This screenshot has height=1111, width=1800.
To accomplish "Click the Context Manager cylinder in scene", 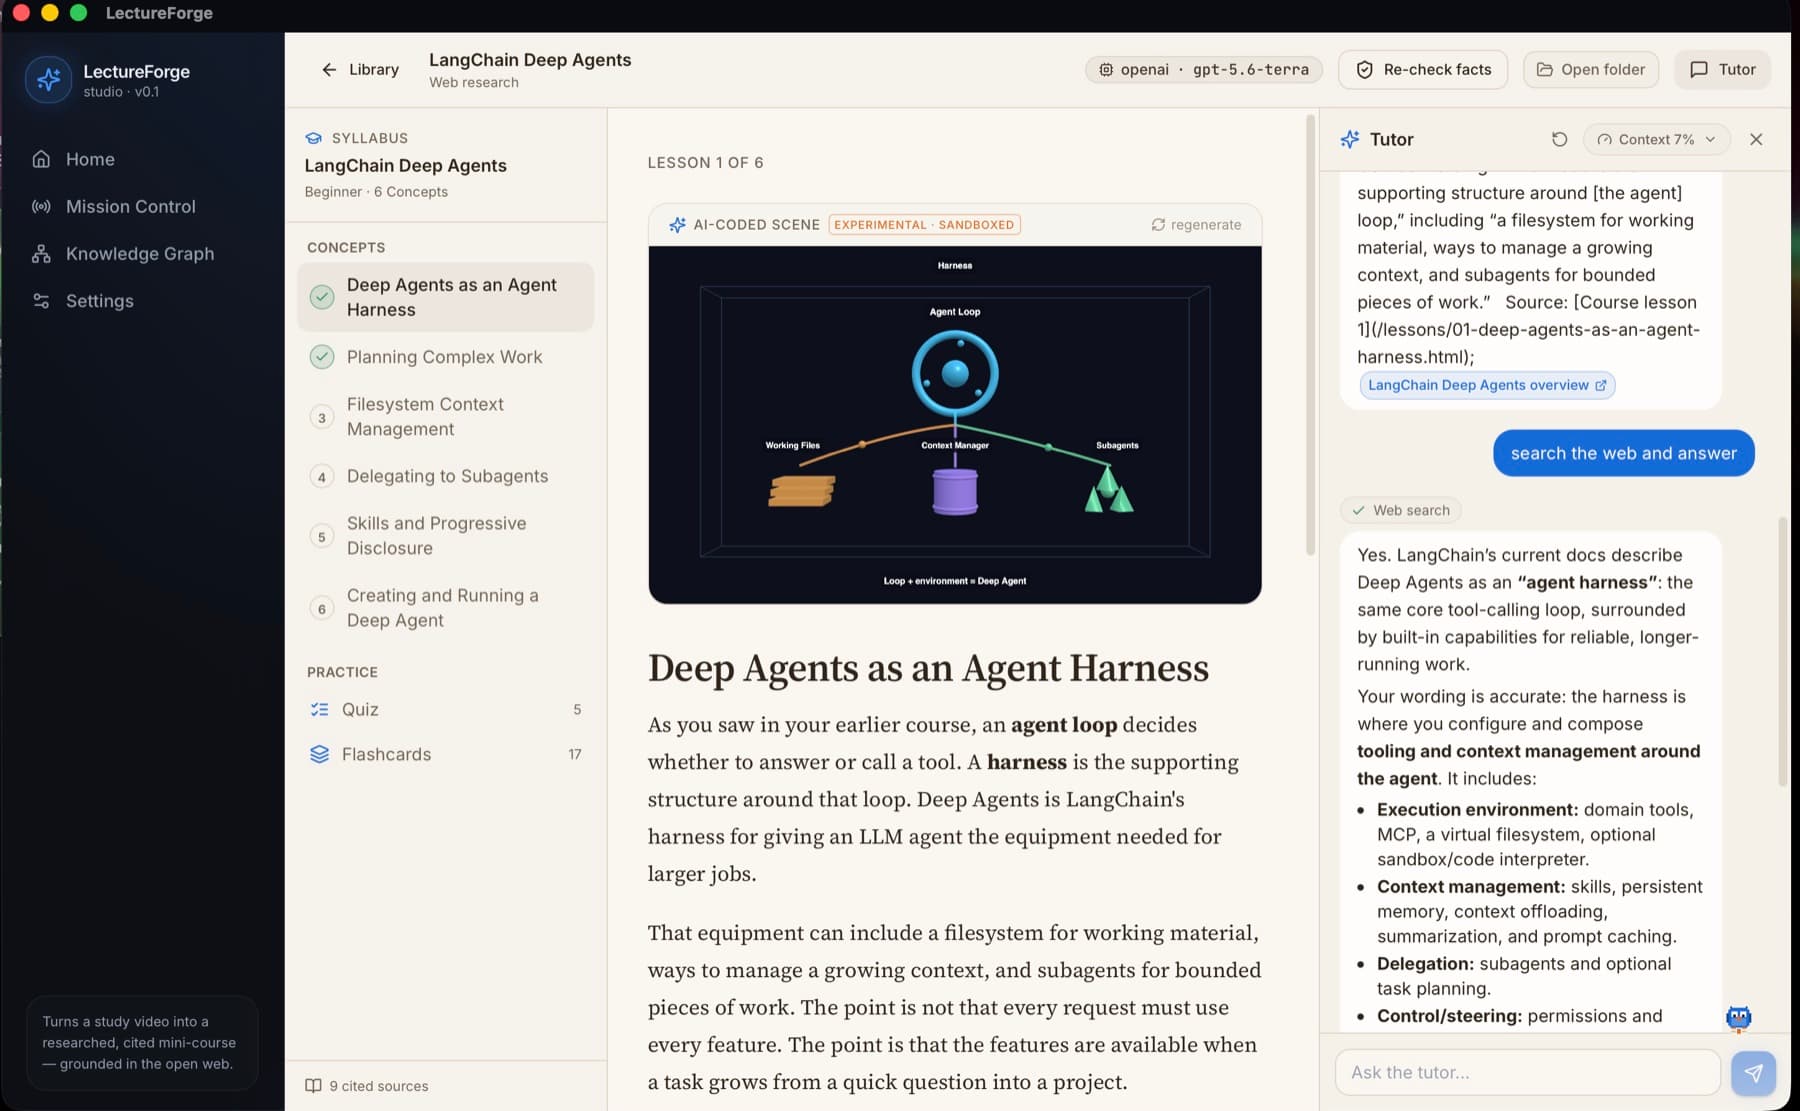I will pos(955,492).
